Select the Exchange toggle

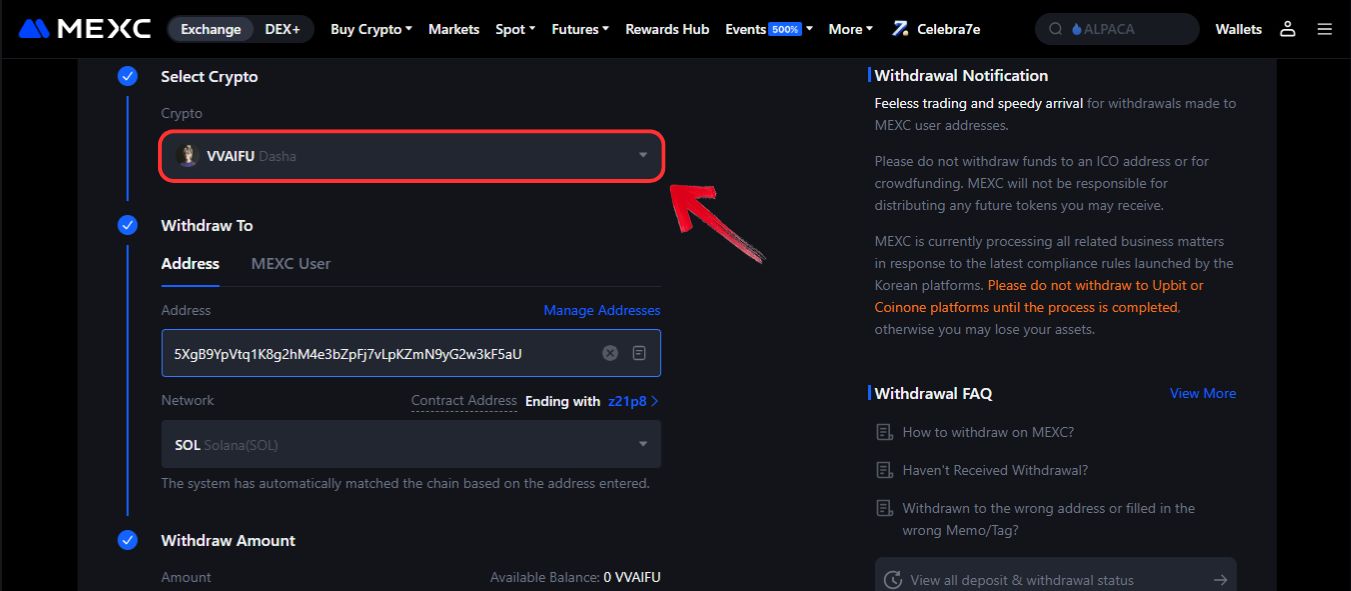point(211,29)
